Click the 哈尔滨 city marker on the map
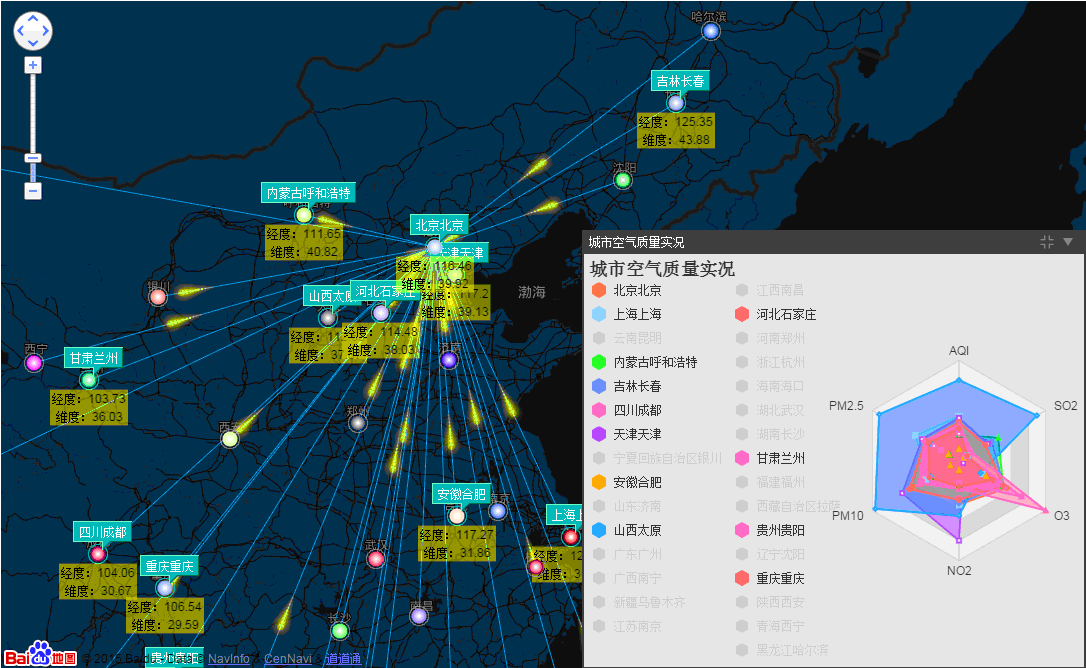1086x668 pixels. click(710, 30)
